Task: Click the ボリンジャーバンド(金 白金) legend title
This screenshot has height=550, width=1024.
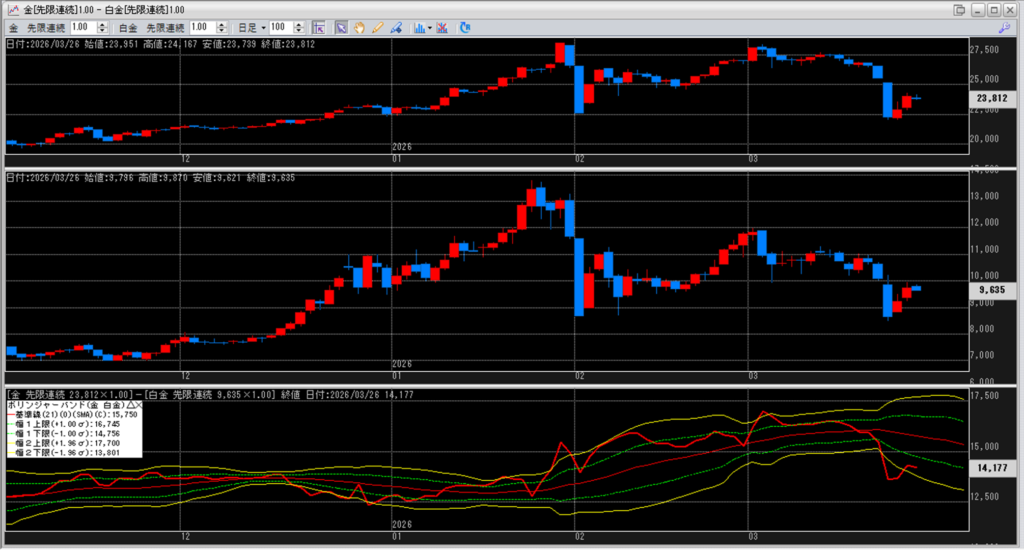Action: [x=65, y=405]
